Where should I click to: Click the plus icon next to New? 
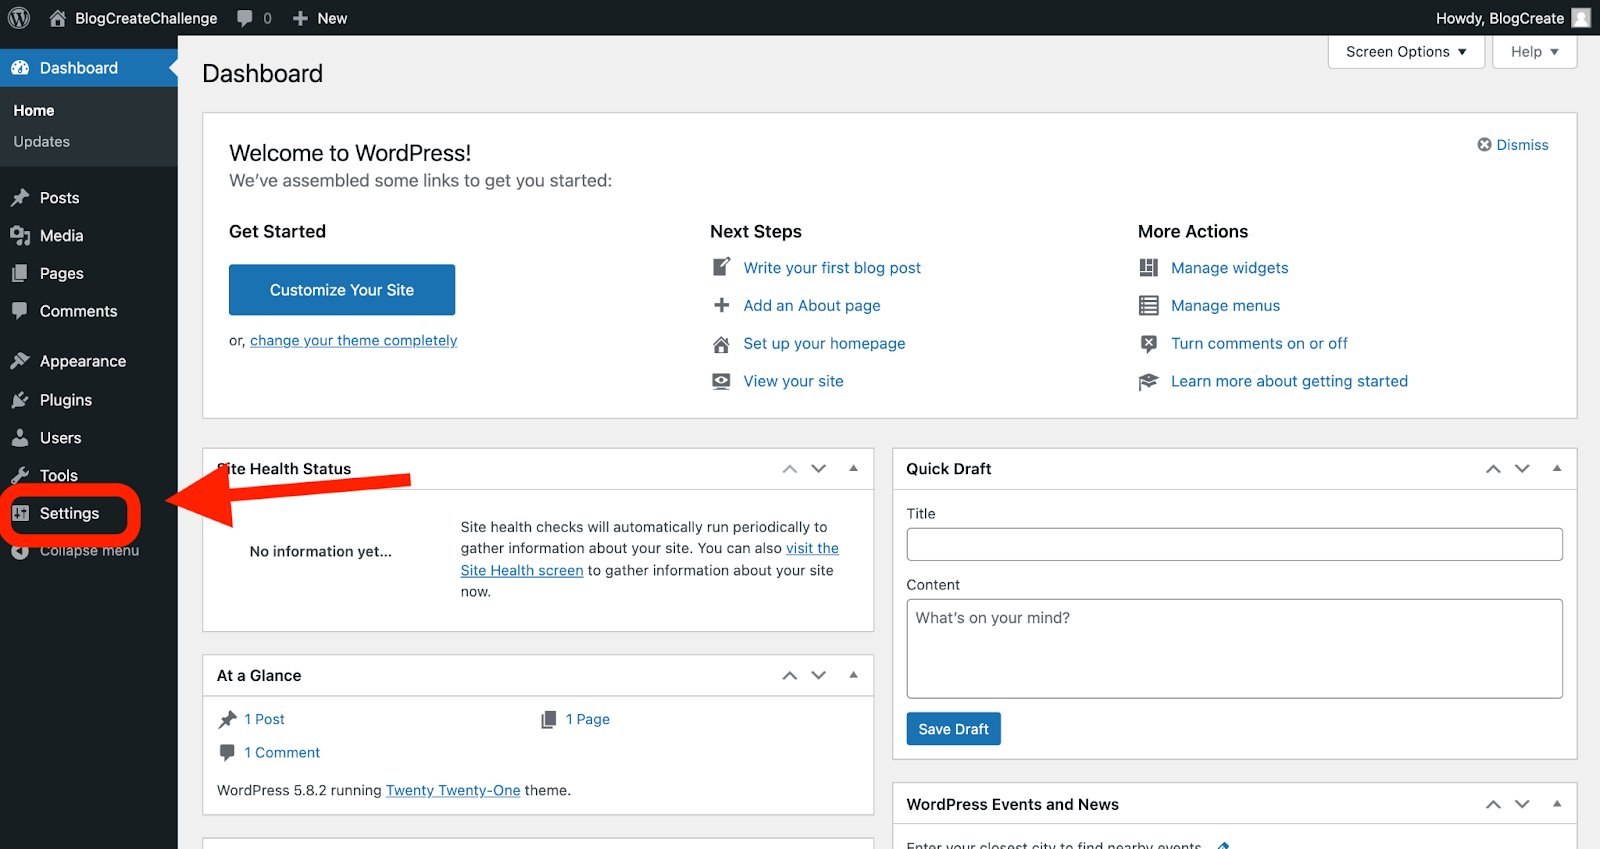coord(300,18)
